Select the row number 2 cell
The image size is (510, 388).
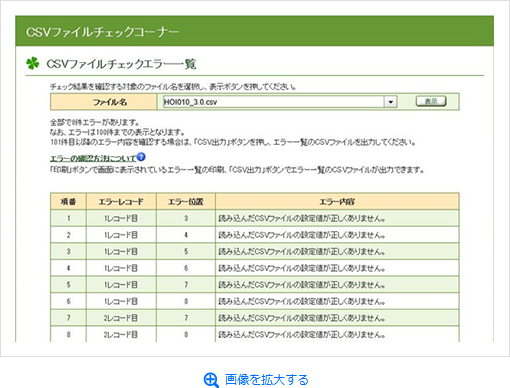[x=68, y=235]
